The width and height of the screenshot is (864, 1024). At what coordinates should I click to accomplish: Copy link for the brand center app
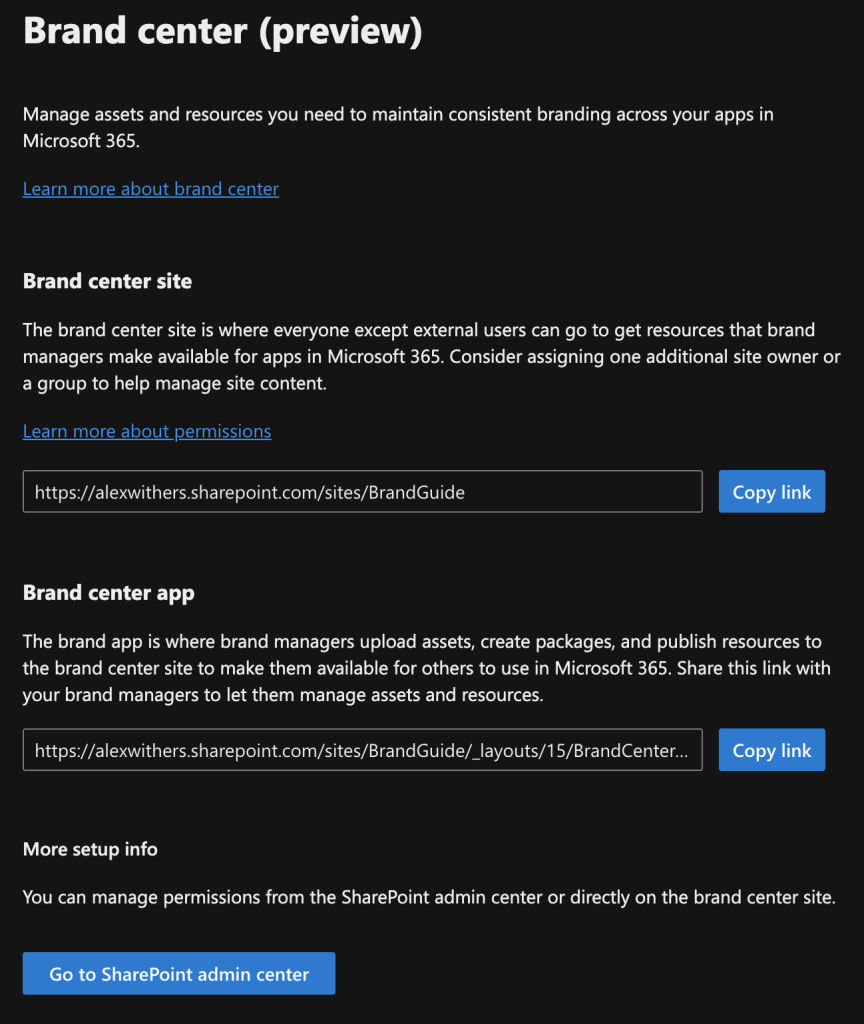coord(771,750)
